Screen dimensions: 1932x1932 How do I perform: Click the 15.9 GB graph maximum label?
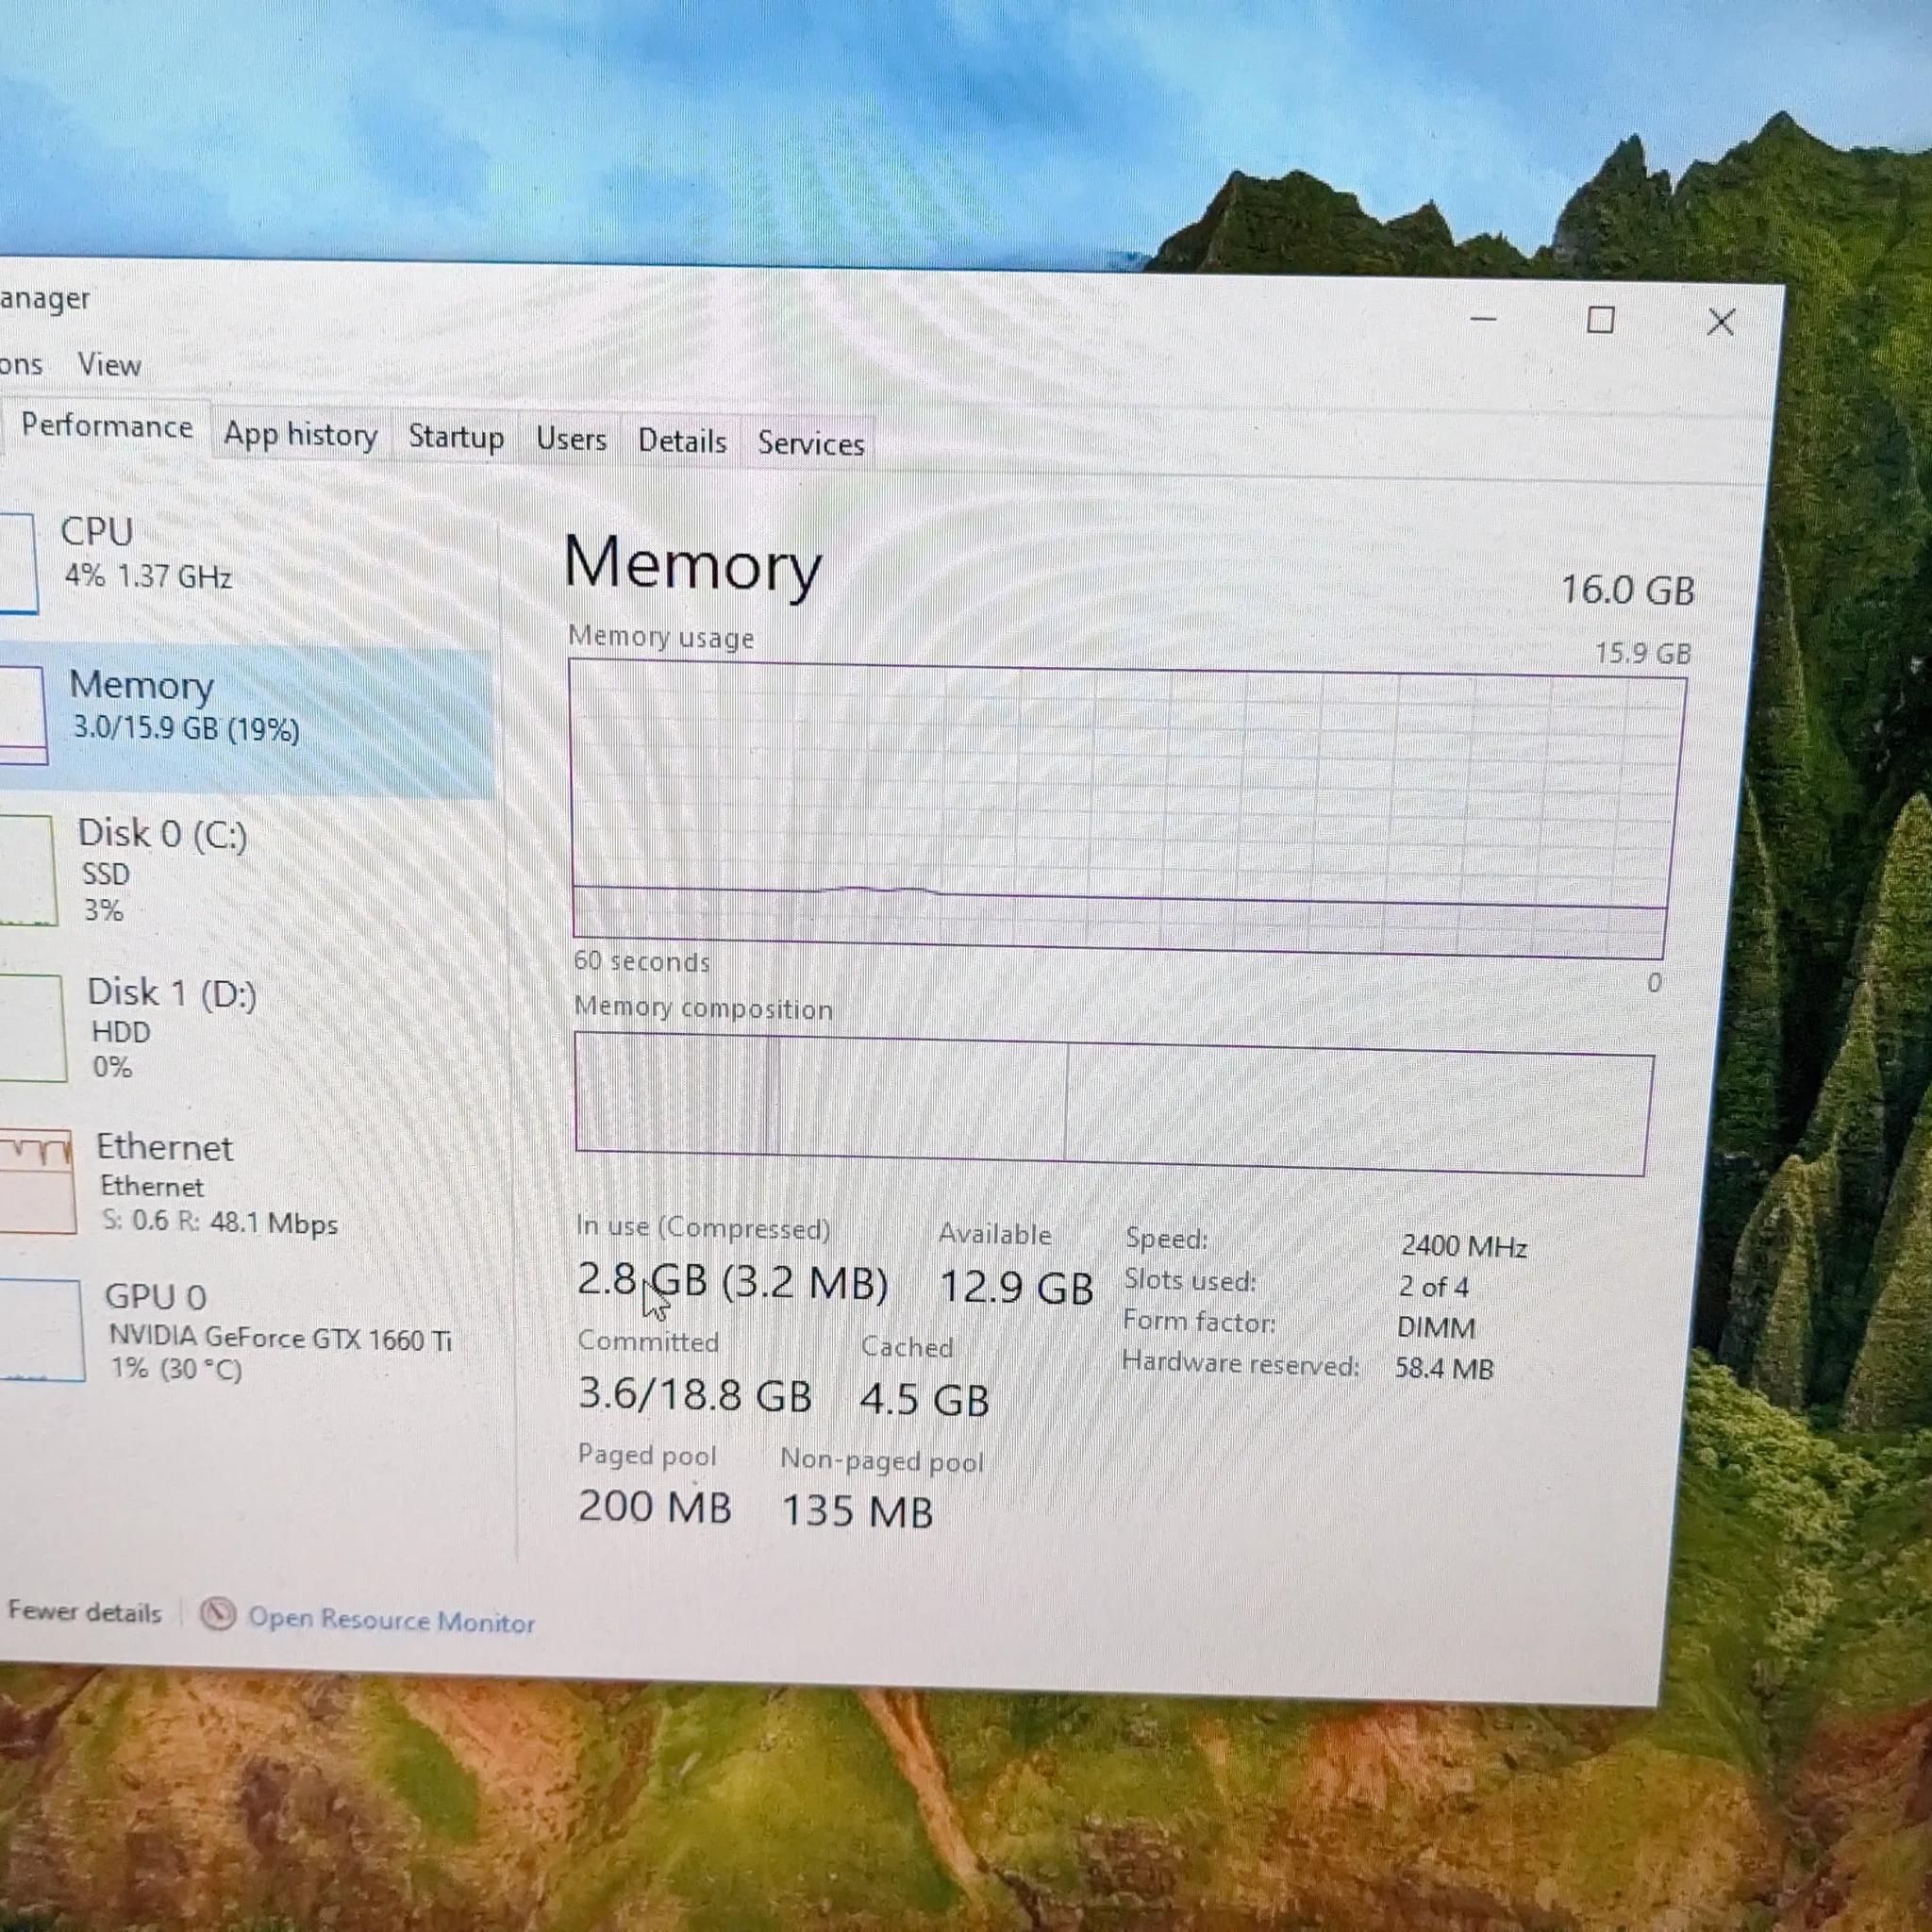1642,654
